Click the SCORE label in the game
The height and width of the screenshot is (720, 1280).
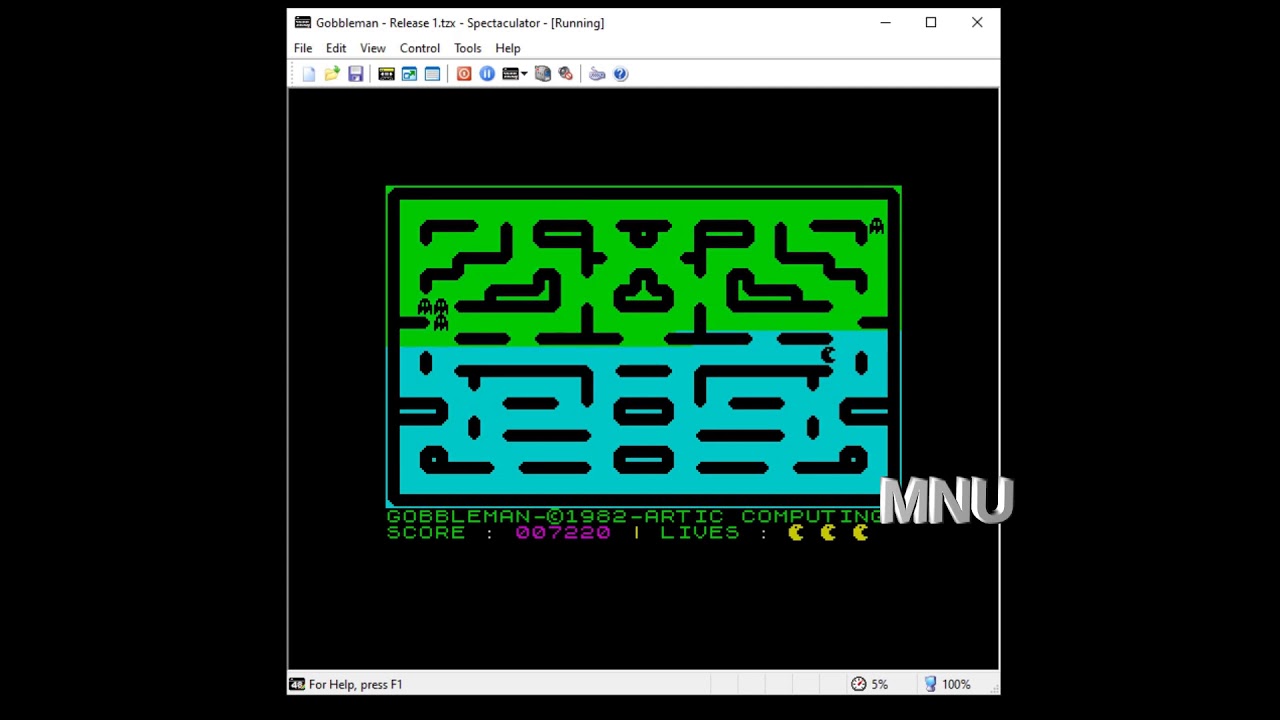tap(426, 533)
